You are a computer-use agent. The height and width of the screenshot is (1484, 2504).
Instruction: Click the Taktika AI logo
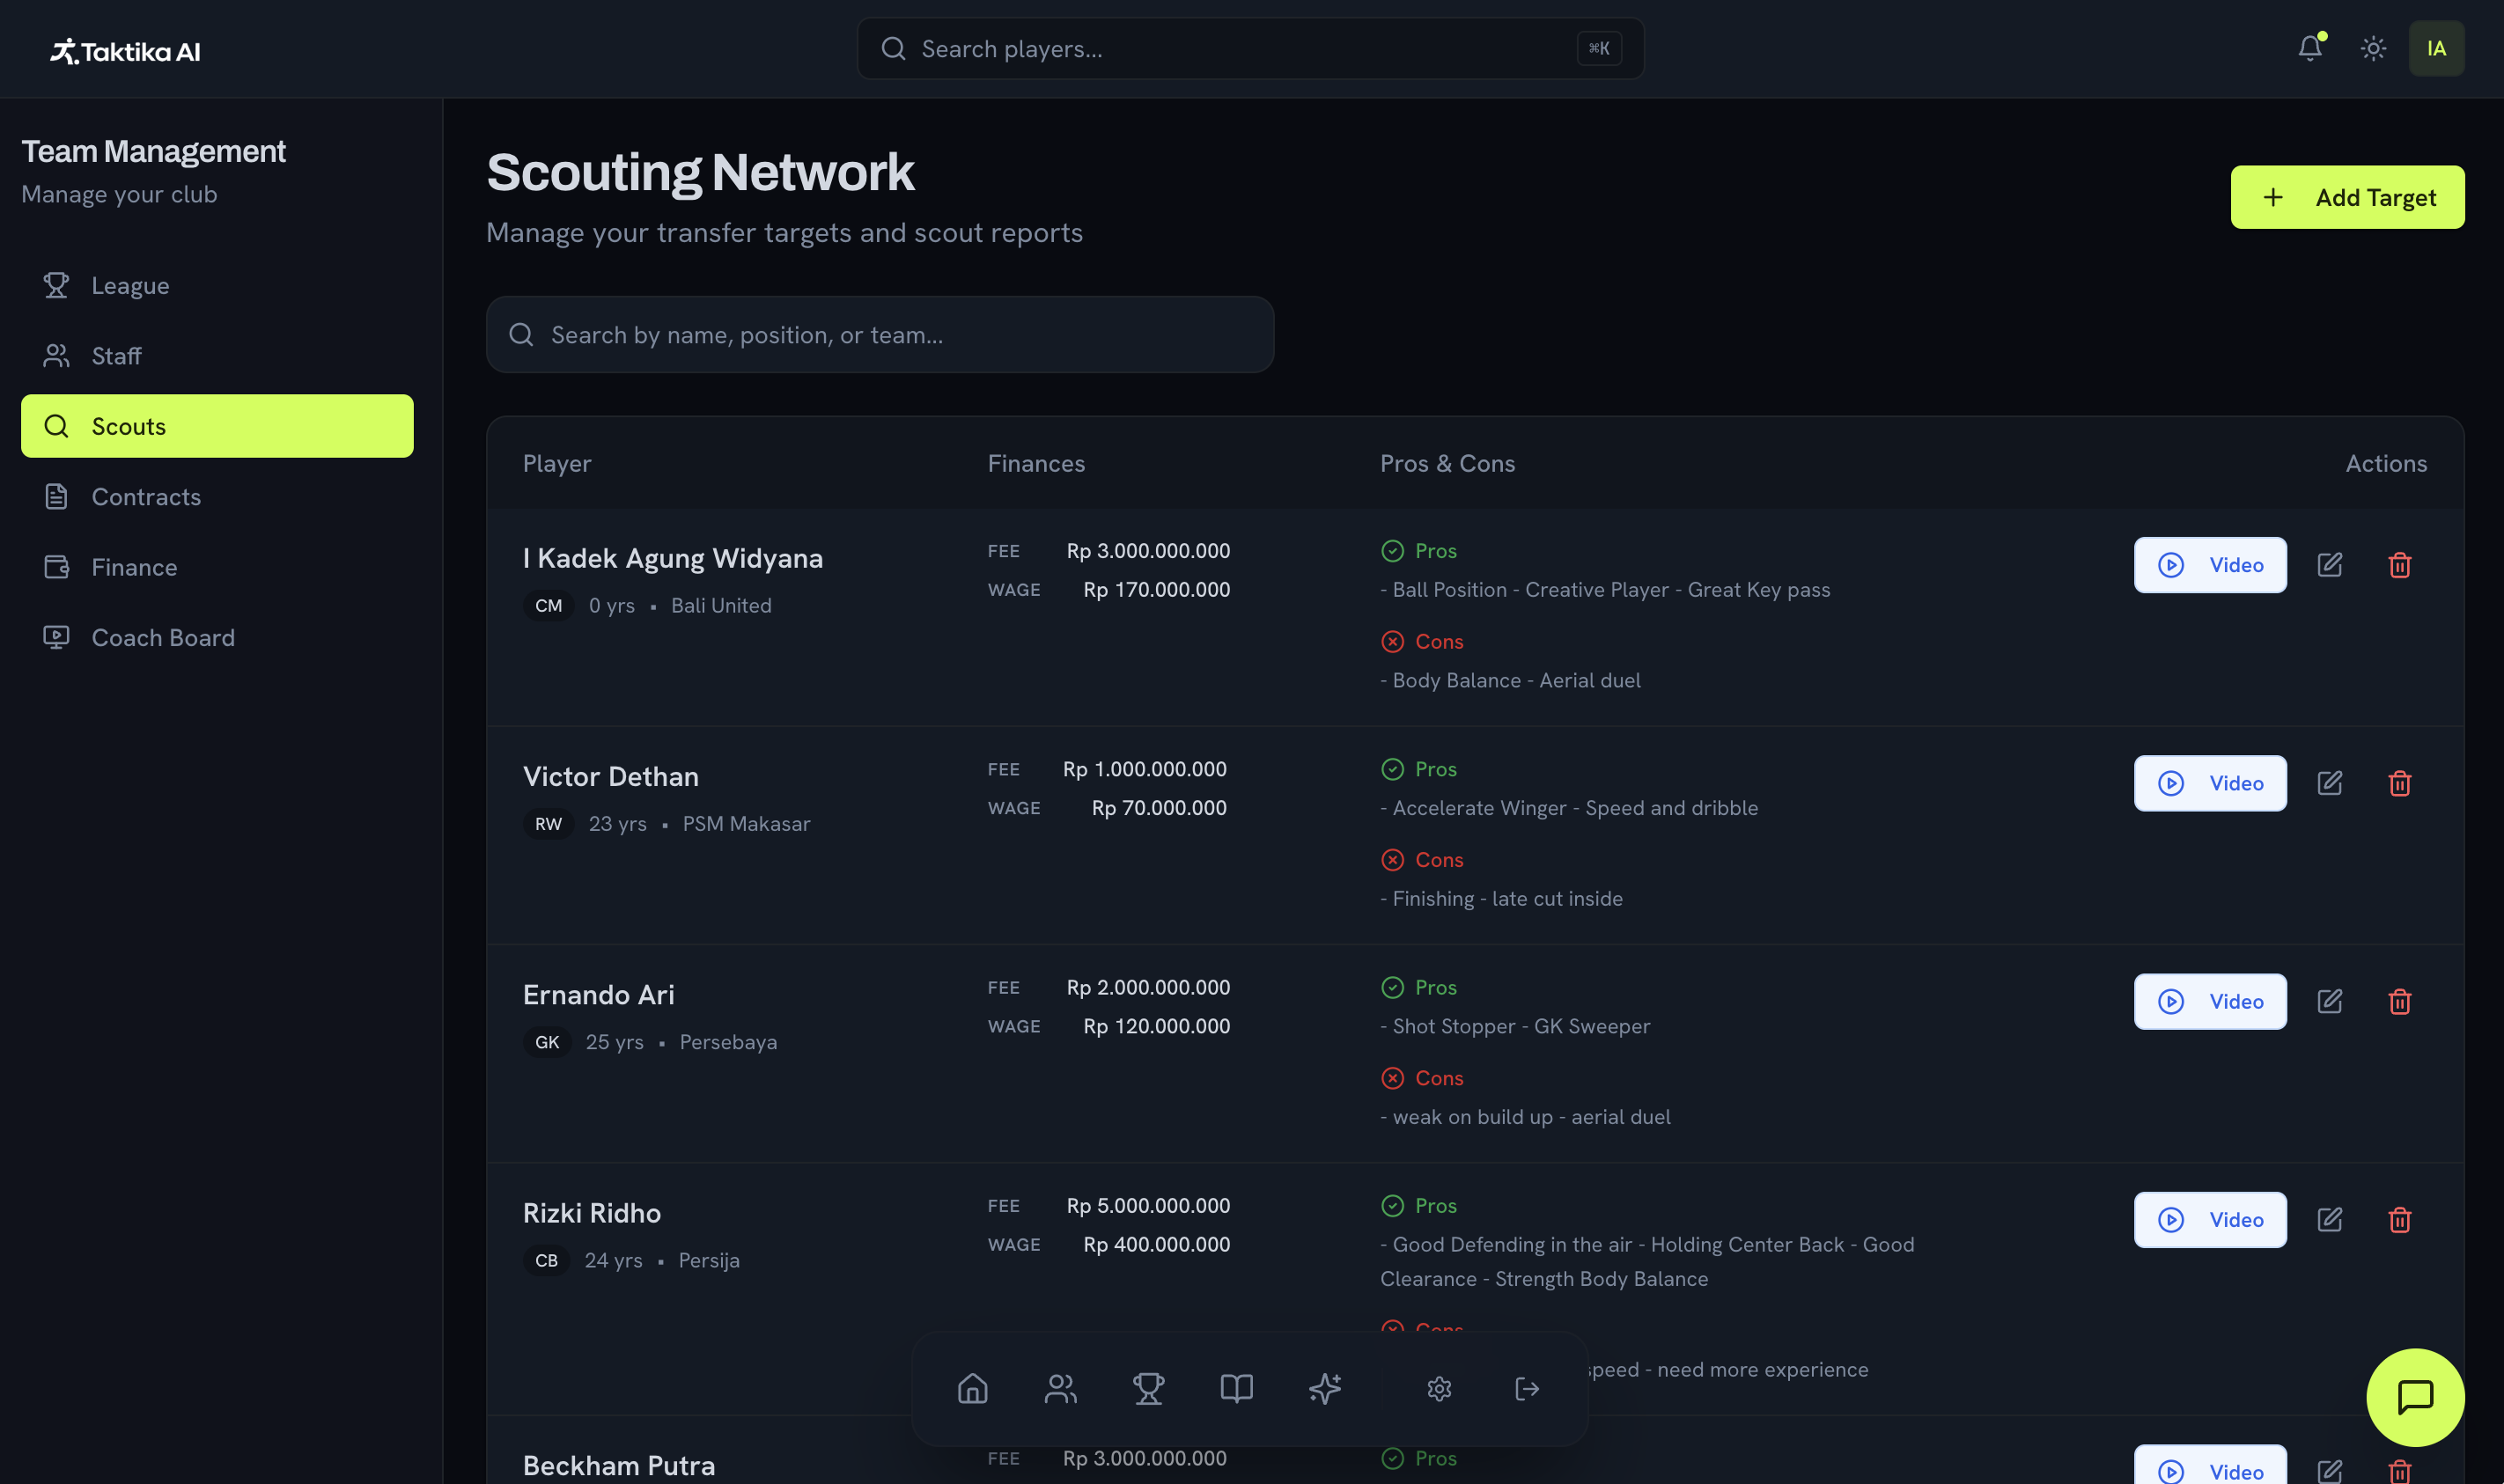point(125,50)
